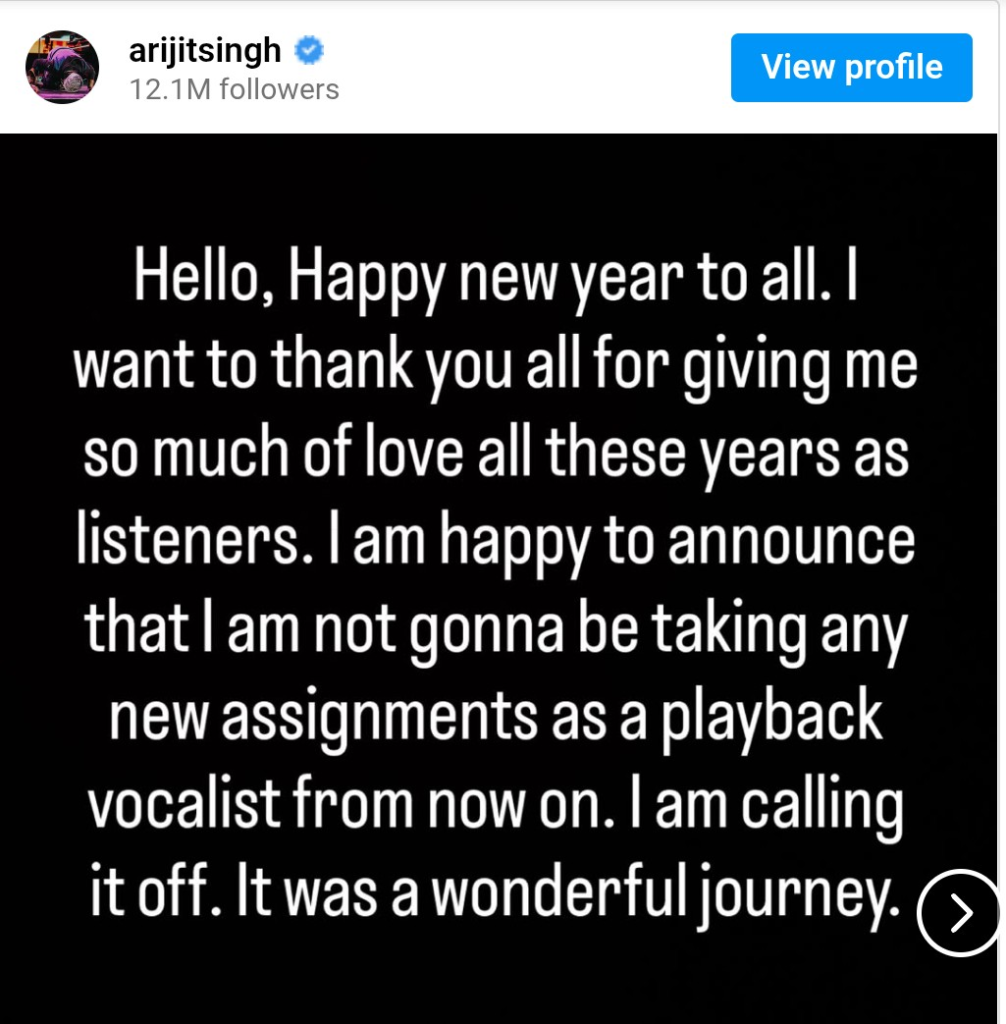Click the 12.1M followers count

pyautogui.click(x=234, y=90)
